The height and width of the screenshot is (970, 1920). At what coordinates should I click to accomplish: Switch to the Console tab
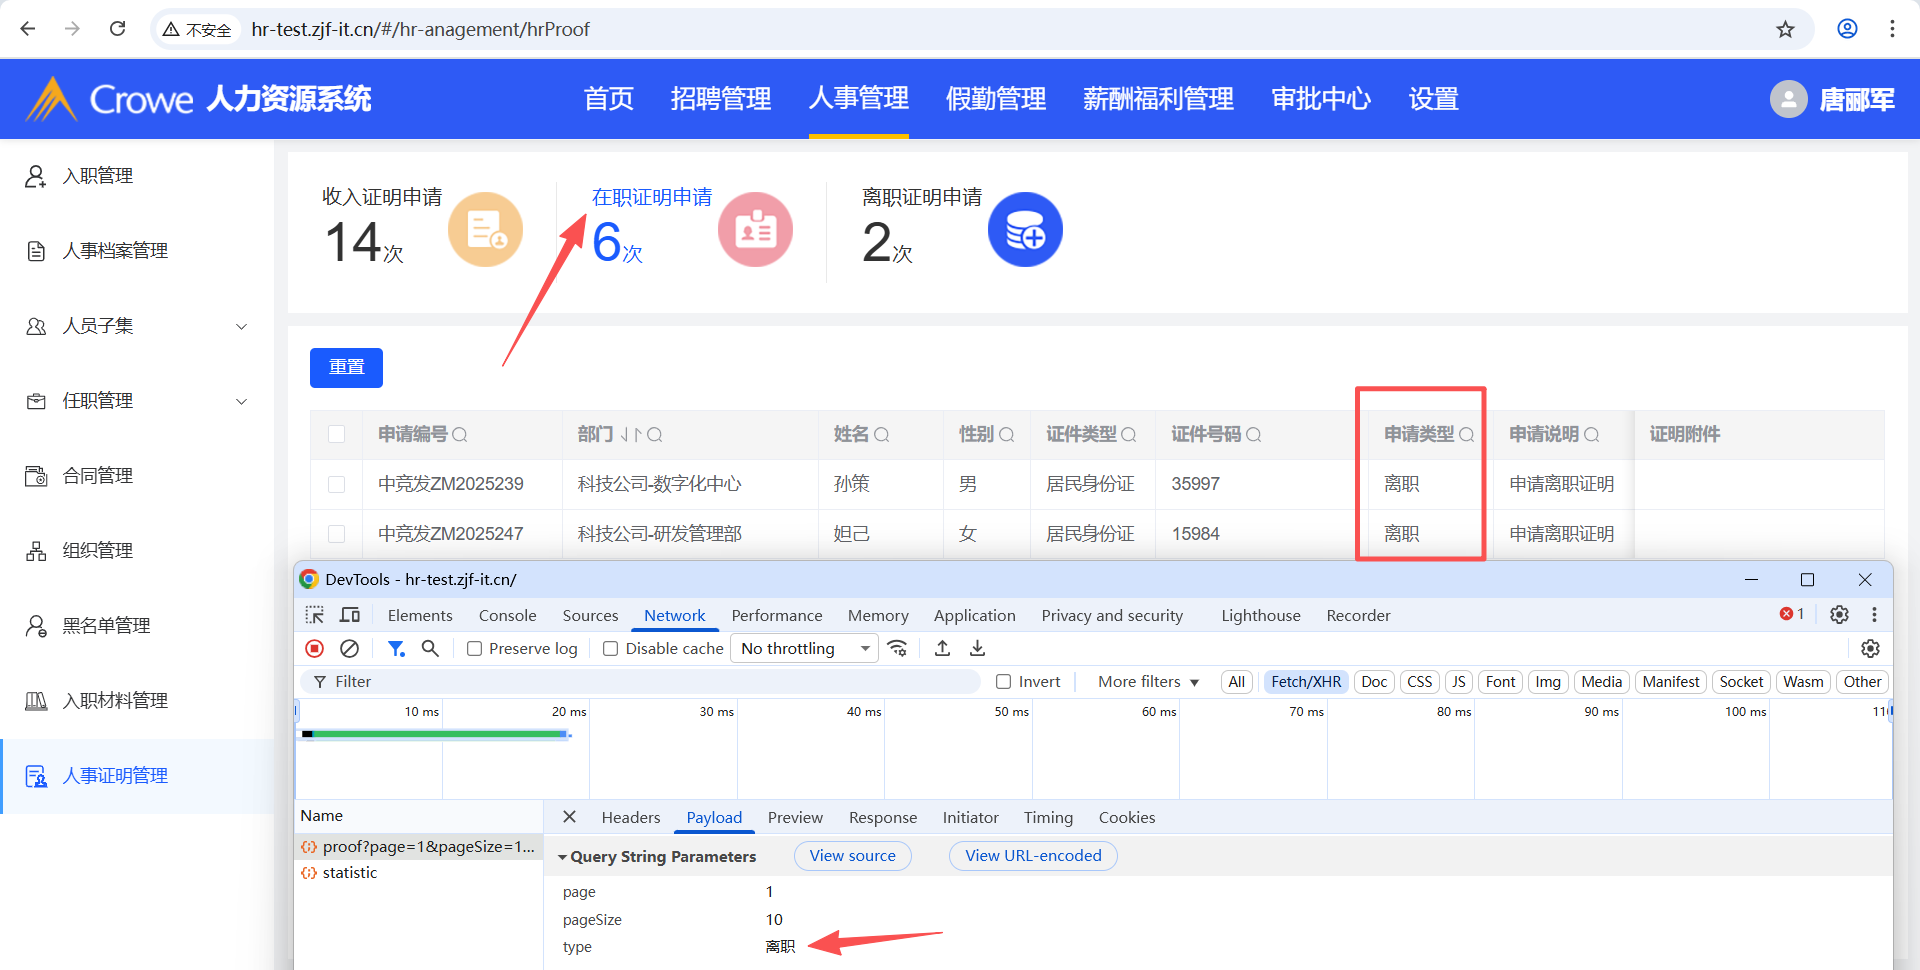click(x=507, y=615)
